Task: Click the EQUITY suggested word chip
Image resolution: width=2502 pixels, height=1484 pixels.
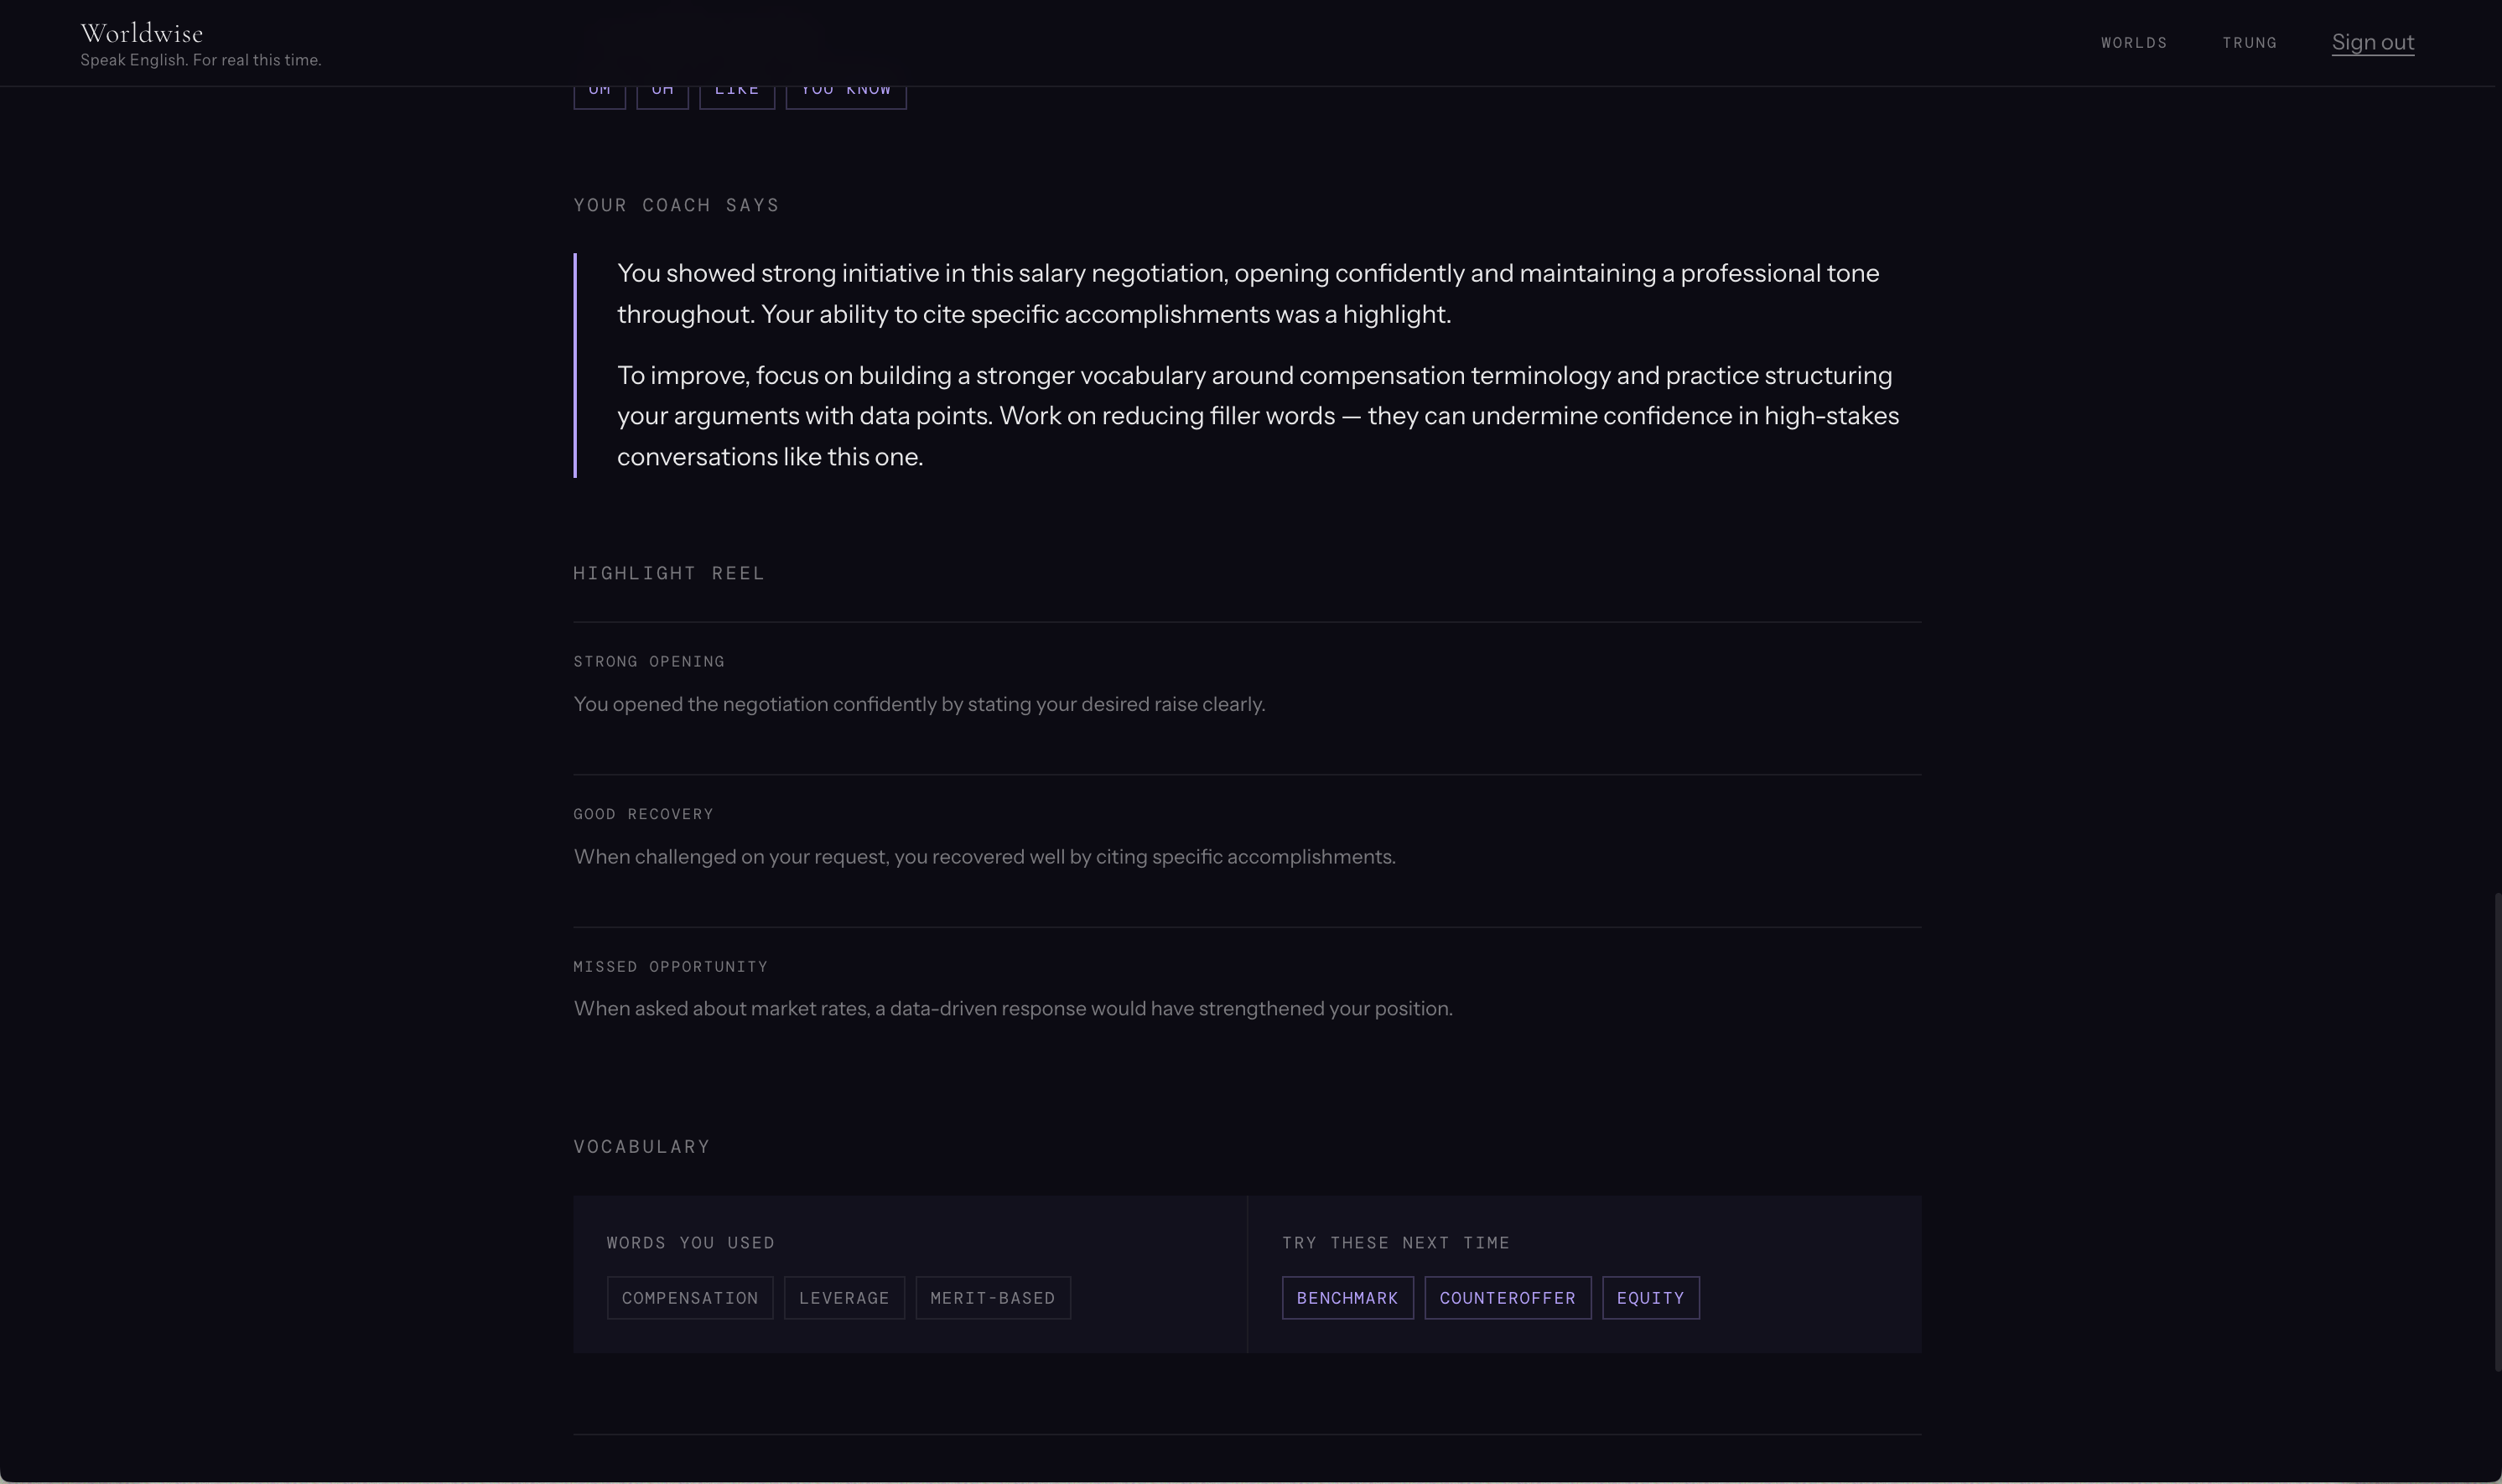Action: [x=1650, y=1298]
